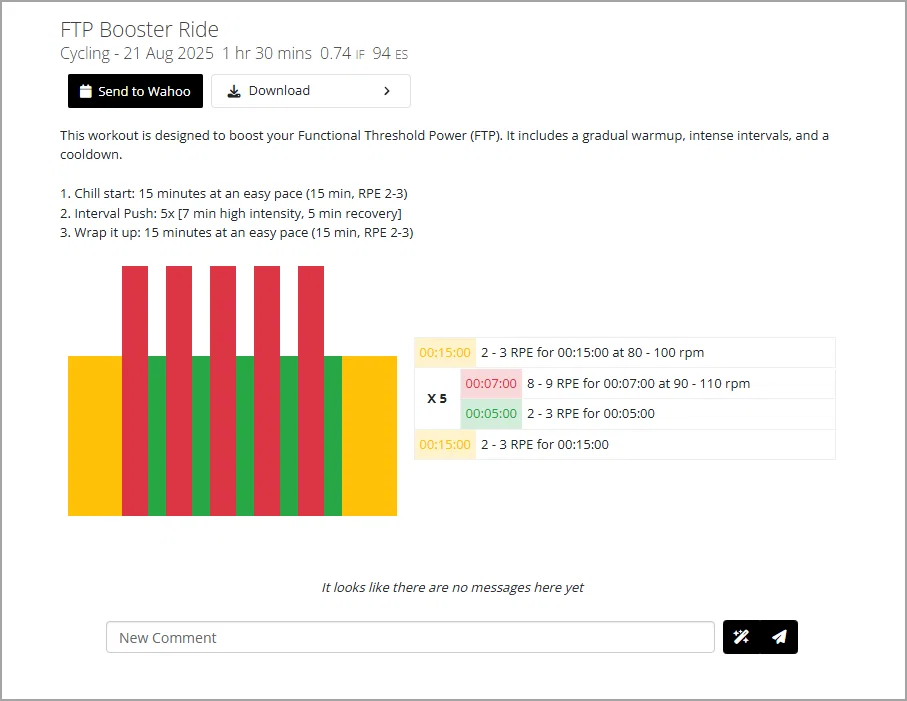
Task: Click the paper plane send icon
Action: tap(779, 637)
